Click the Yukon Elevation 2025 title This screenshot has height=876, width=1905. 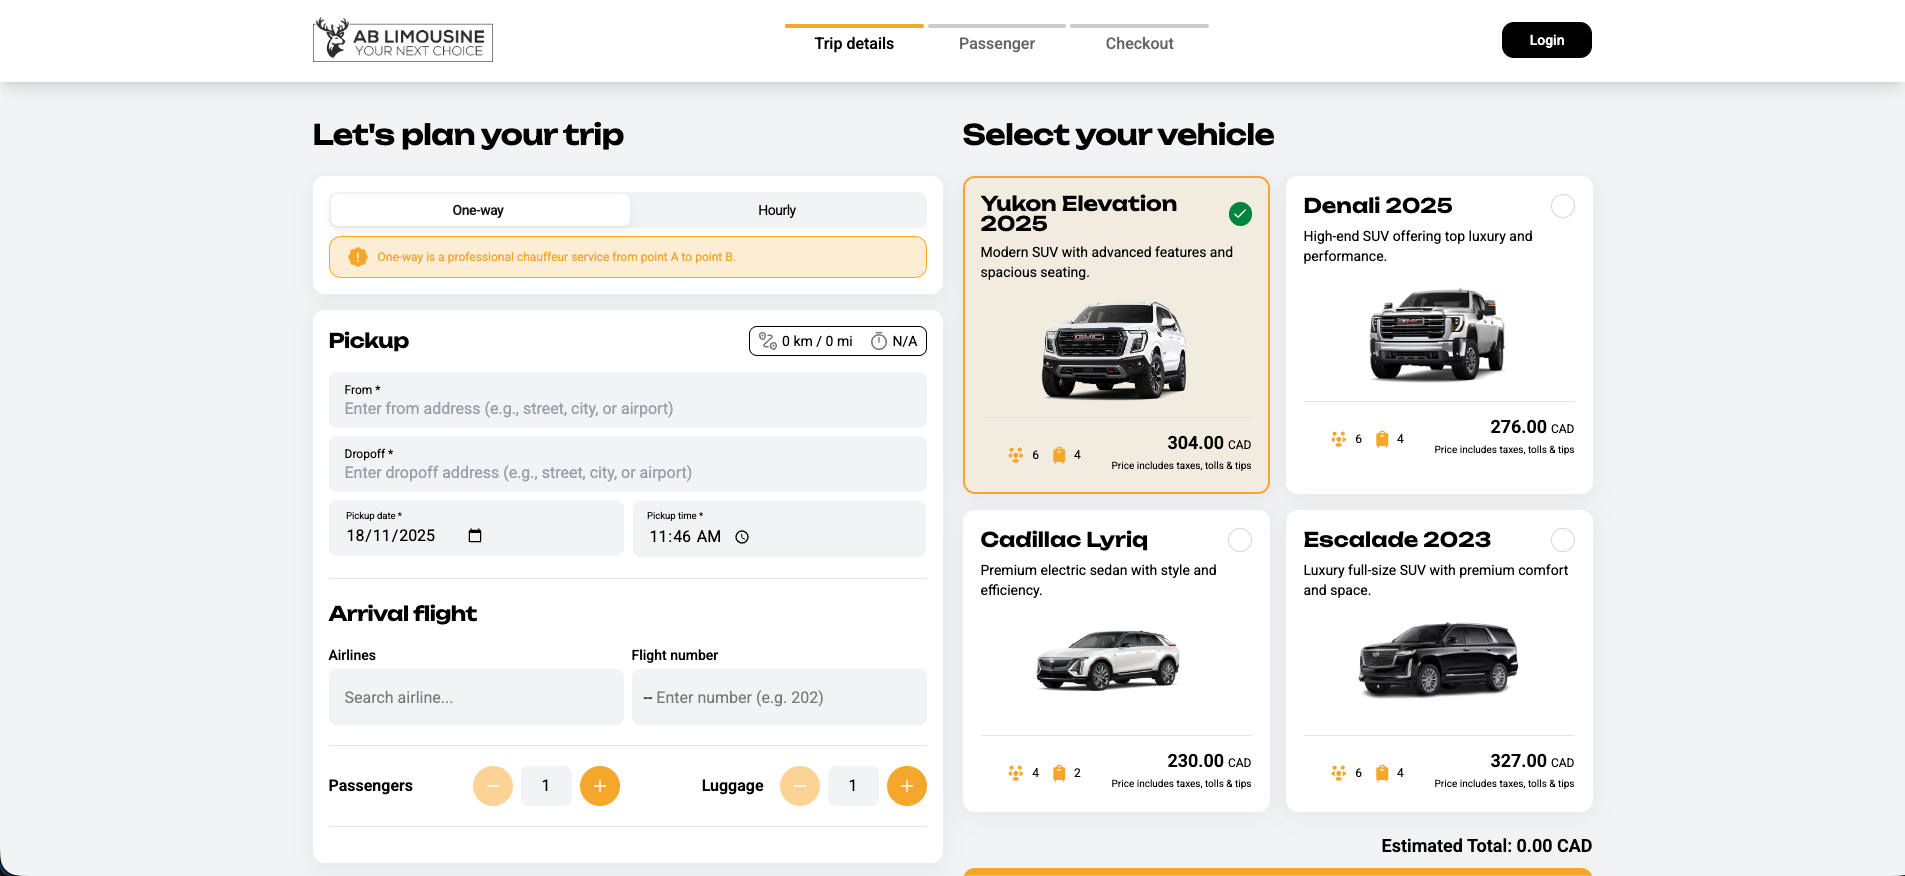click(1079, 214)
